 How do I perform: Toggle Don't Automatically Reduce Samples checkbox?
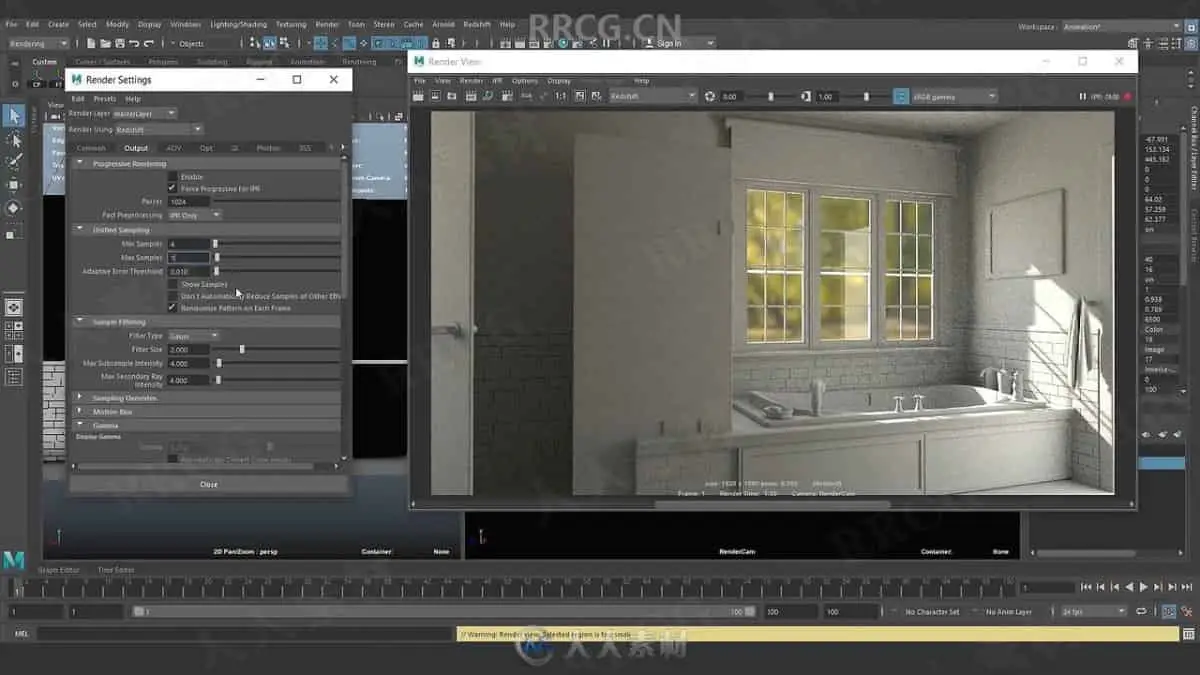tap(172, 296)
